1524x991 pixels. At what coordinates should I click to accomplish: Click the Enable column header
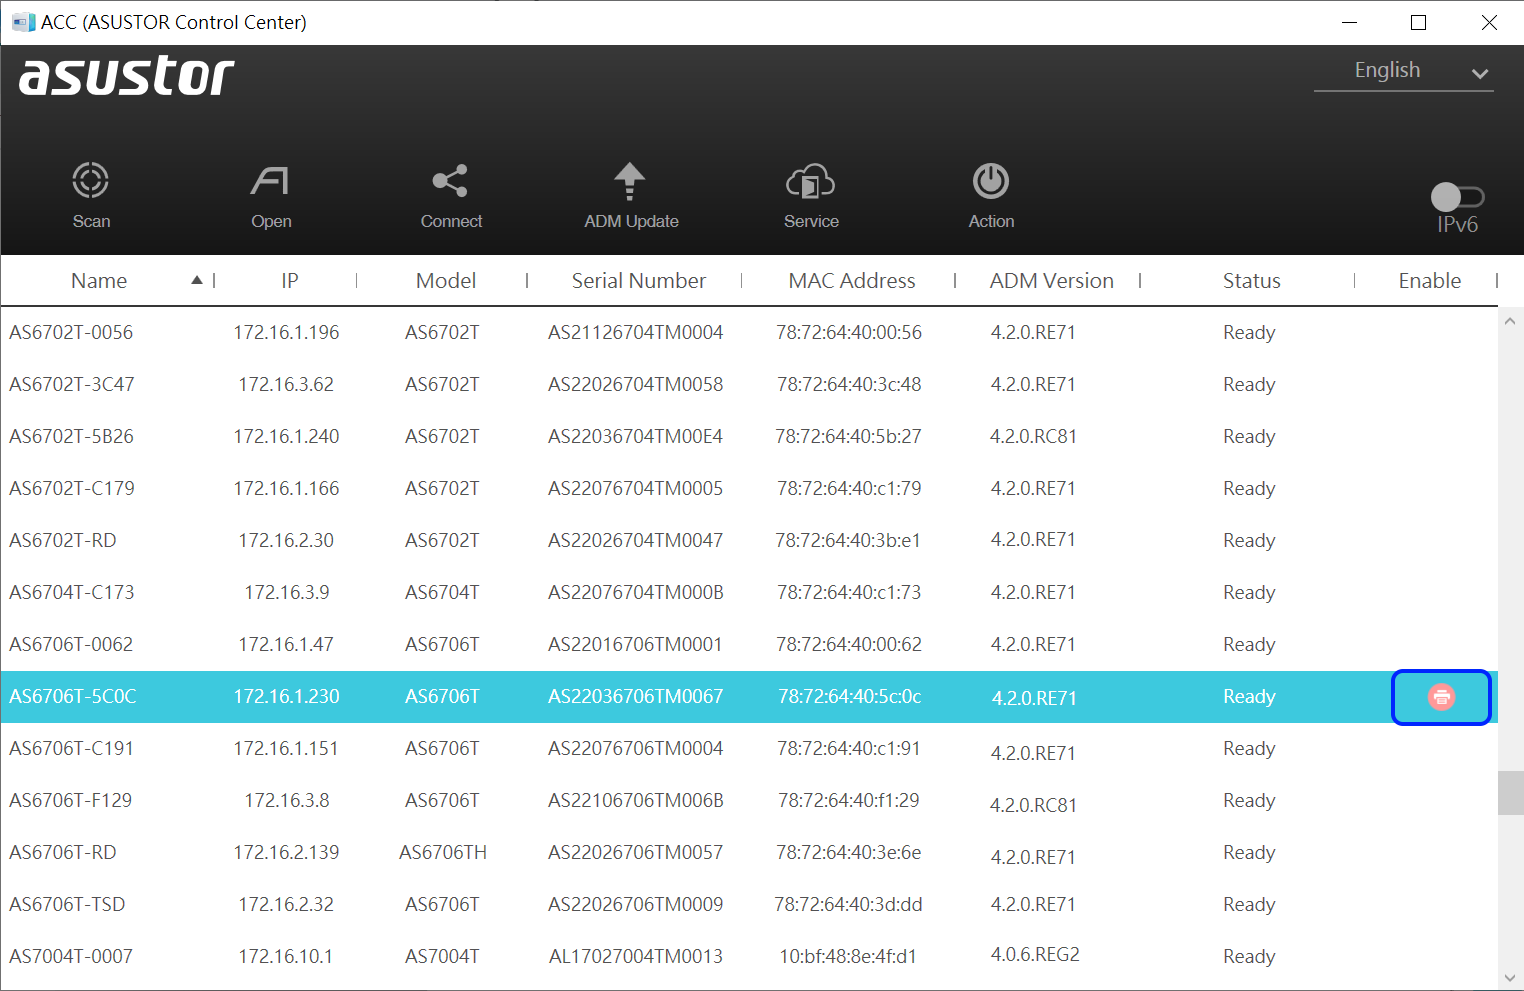1430,281
